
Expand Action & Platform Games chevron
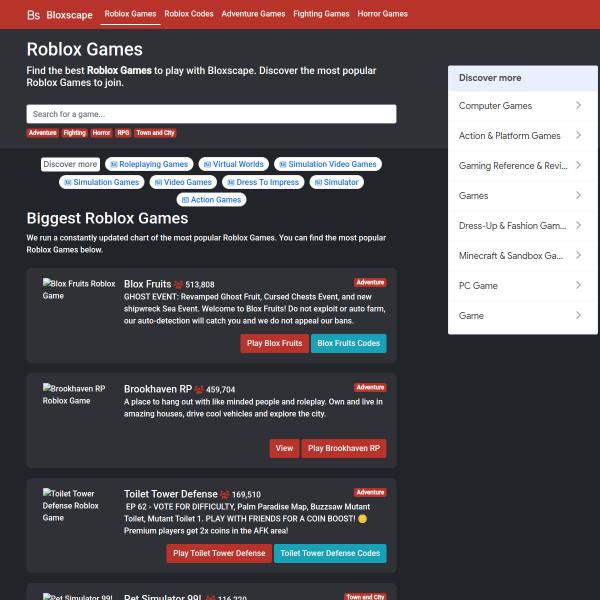[x=578, y=135]
